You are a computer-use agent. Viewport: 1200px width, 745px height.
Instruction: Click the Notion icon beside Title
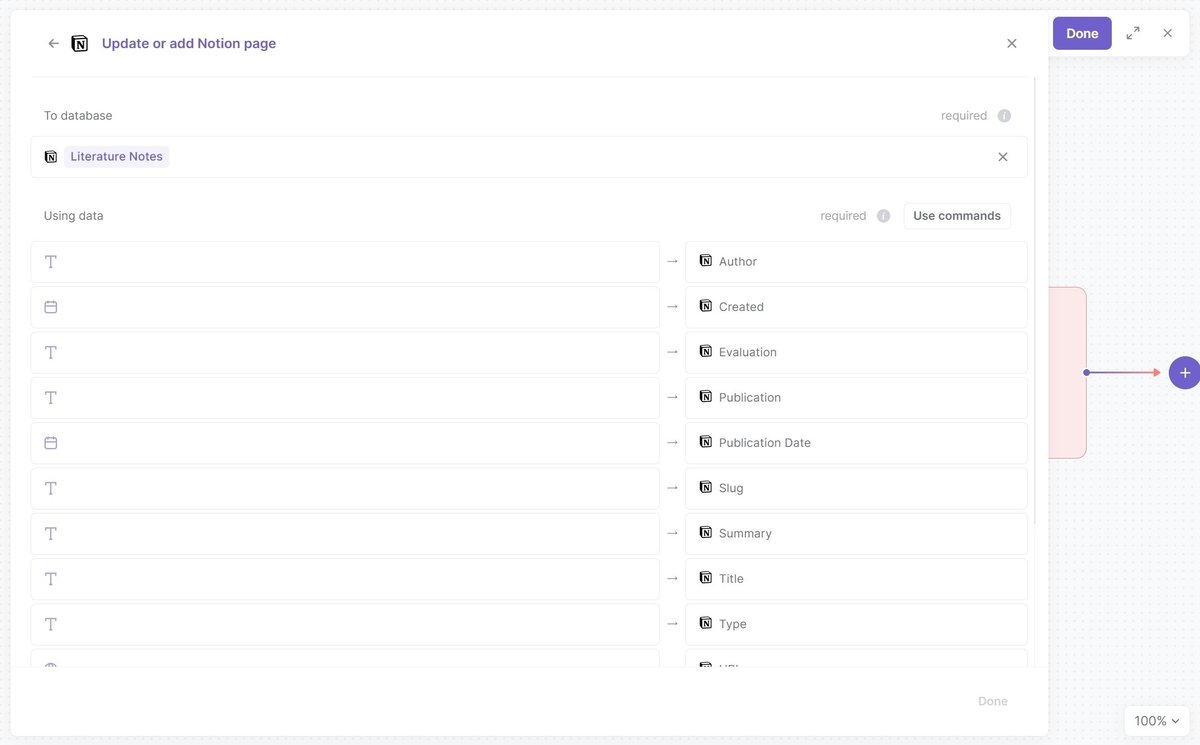(x=706, y=578)
